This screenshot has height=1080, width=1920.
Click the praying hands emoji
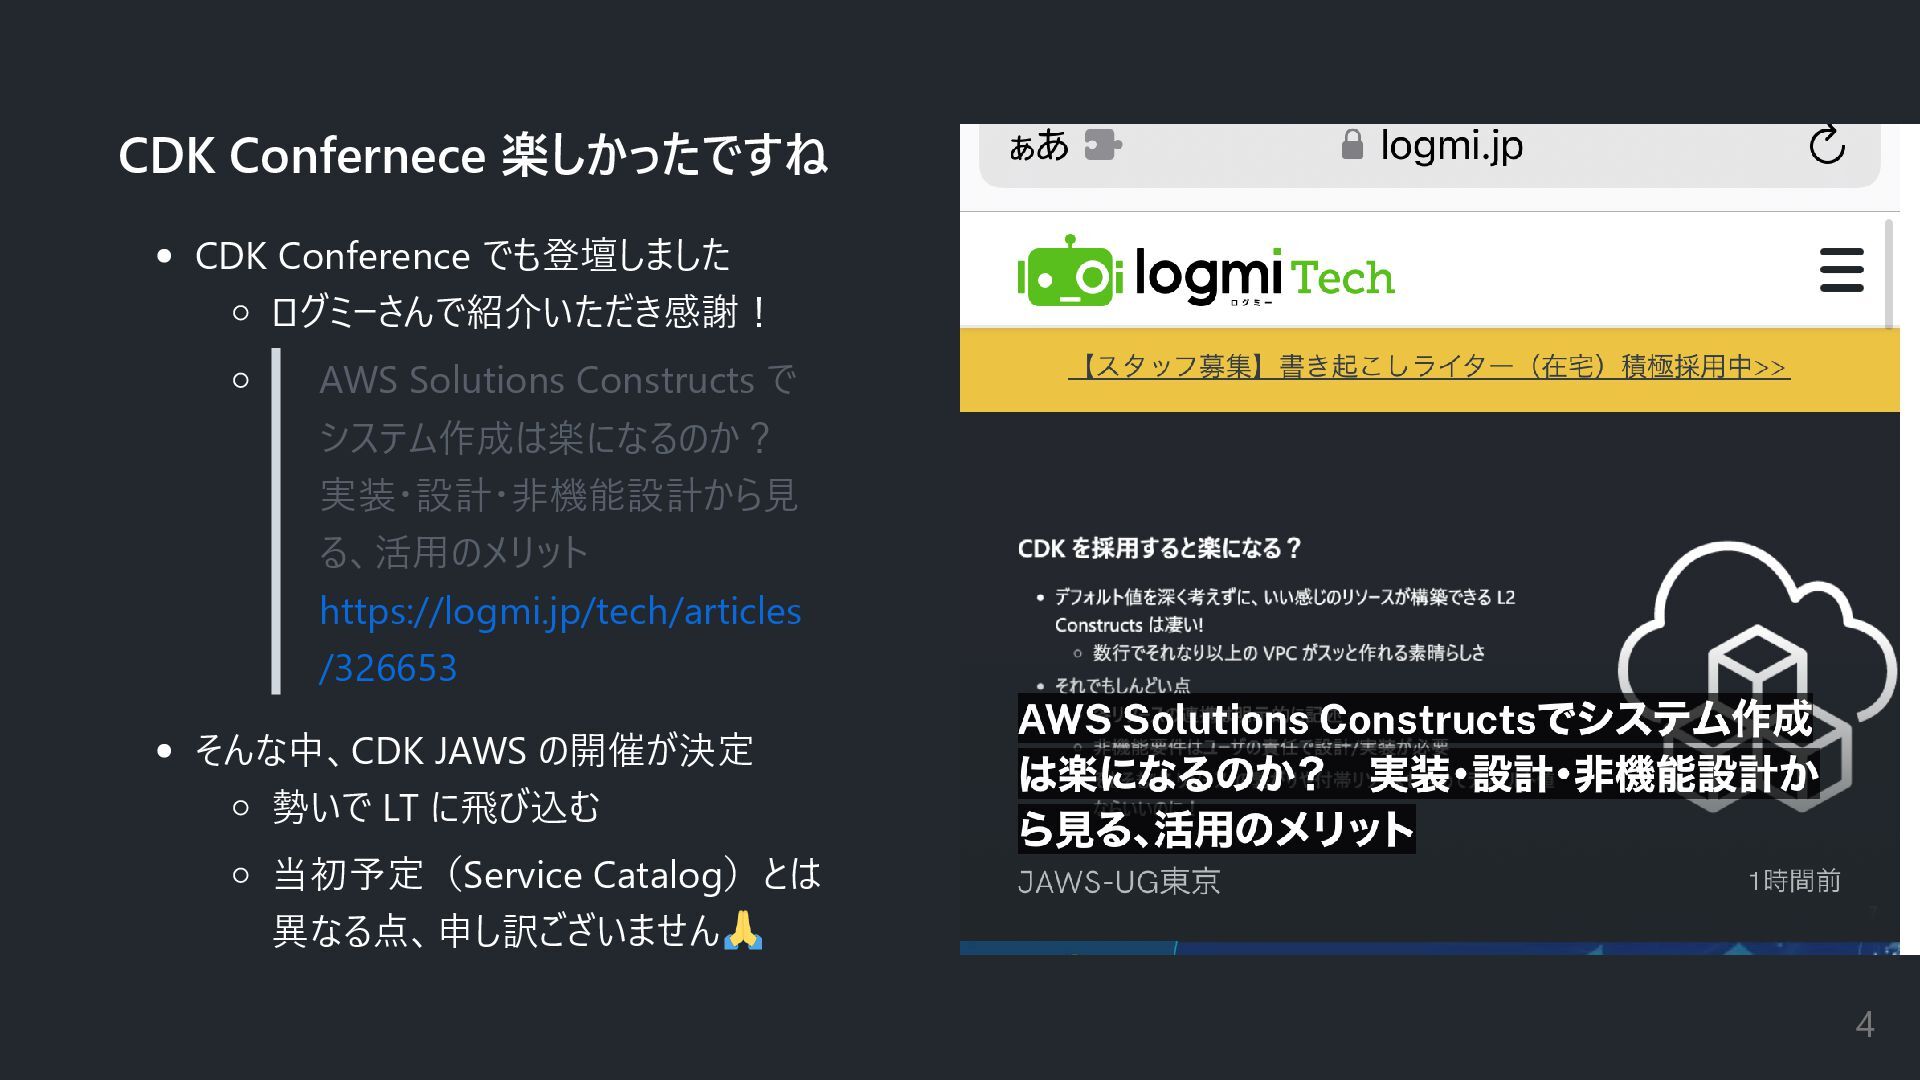pos(742,930)
